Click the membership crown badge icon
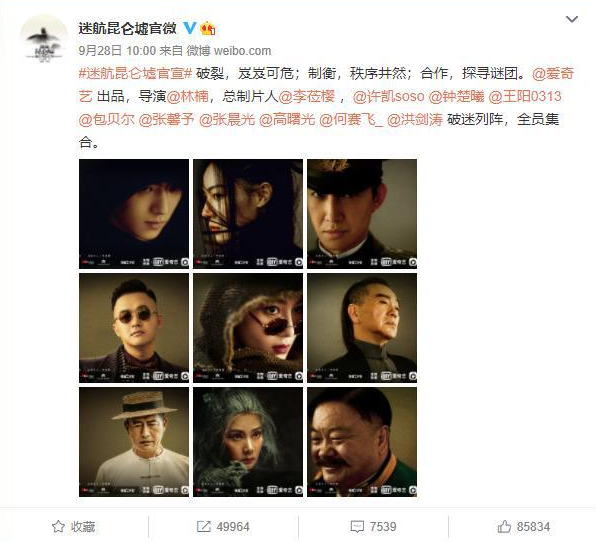Screen dimensions: 599x542 click(x=208, y=28)
